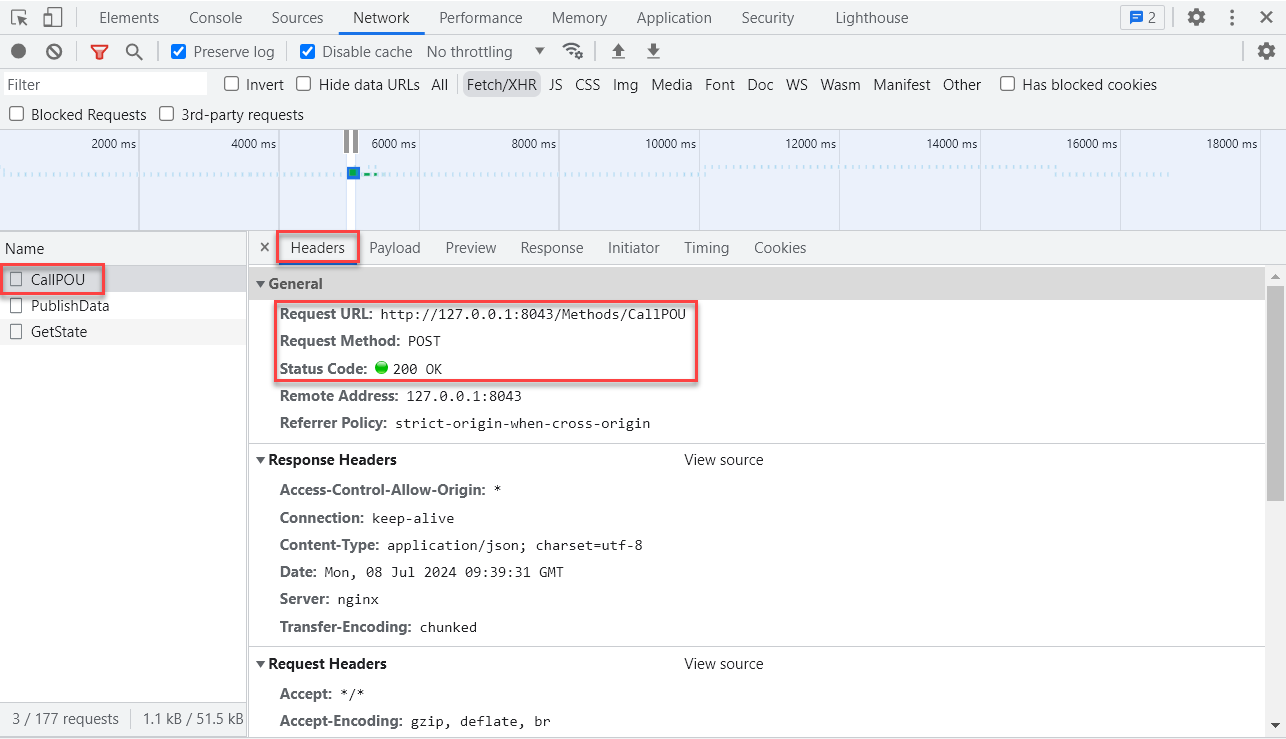Open Network panel settings gear
Image resolution: width=1286 pixels, height=739 pixels.
pos(1266,51)
